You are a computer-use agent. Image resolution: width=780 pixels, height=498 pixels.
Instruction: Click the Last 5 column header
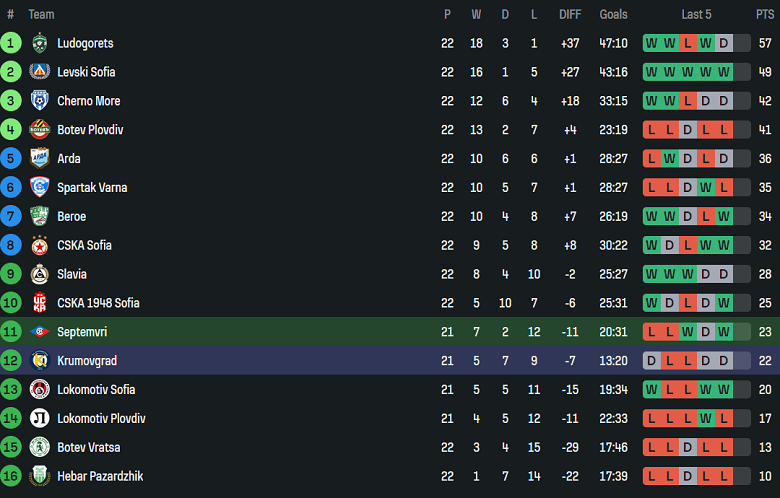tap(696, 15)
